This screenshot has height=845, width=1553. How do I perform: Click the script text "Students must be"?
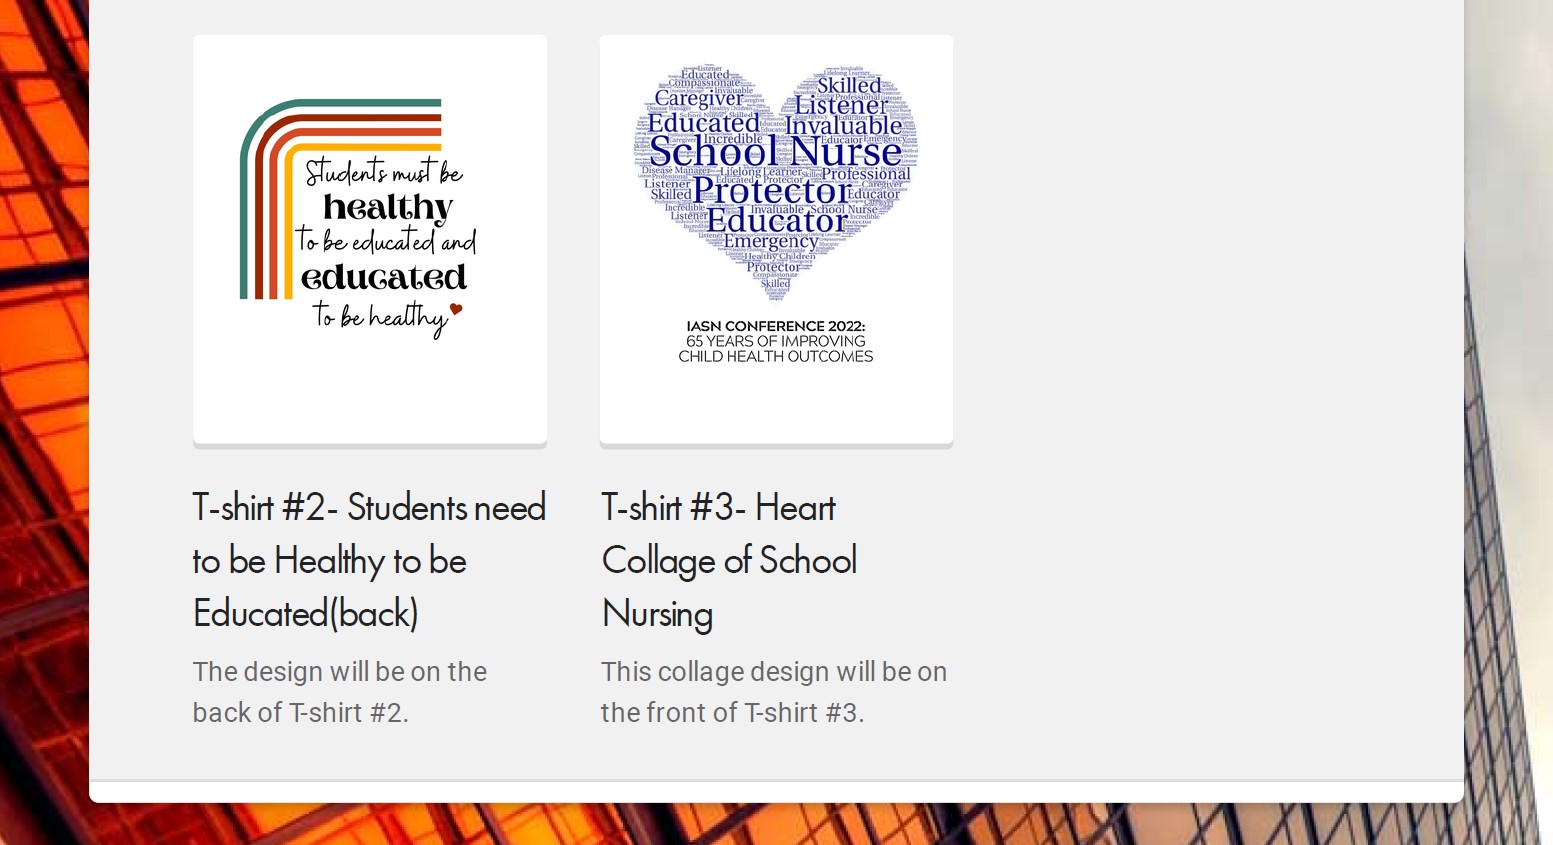pyautogui.click(x=384, y=172)
